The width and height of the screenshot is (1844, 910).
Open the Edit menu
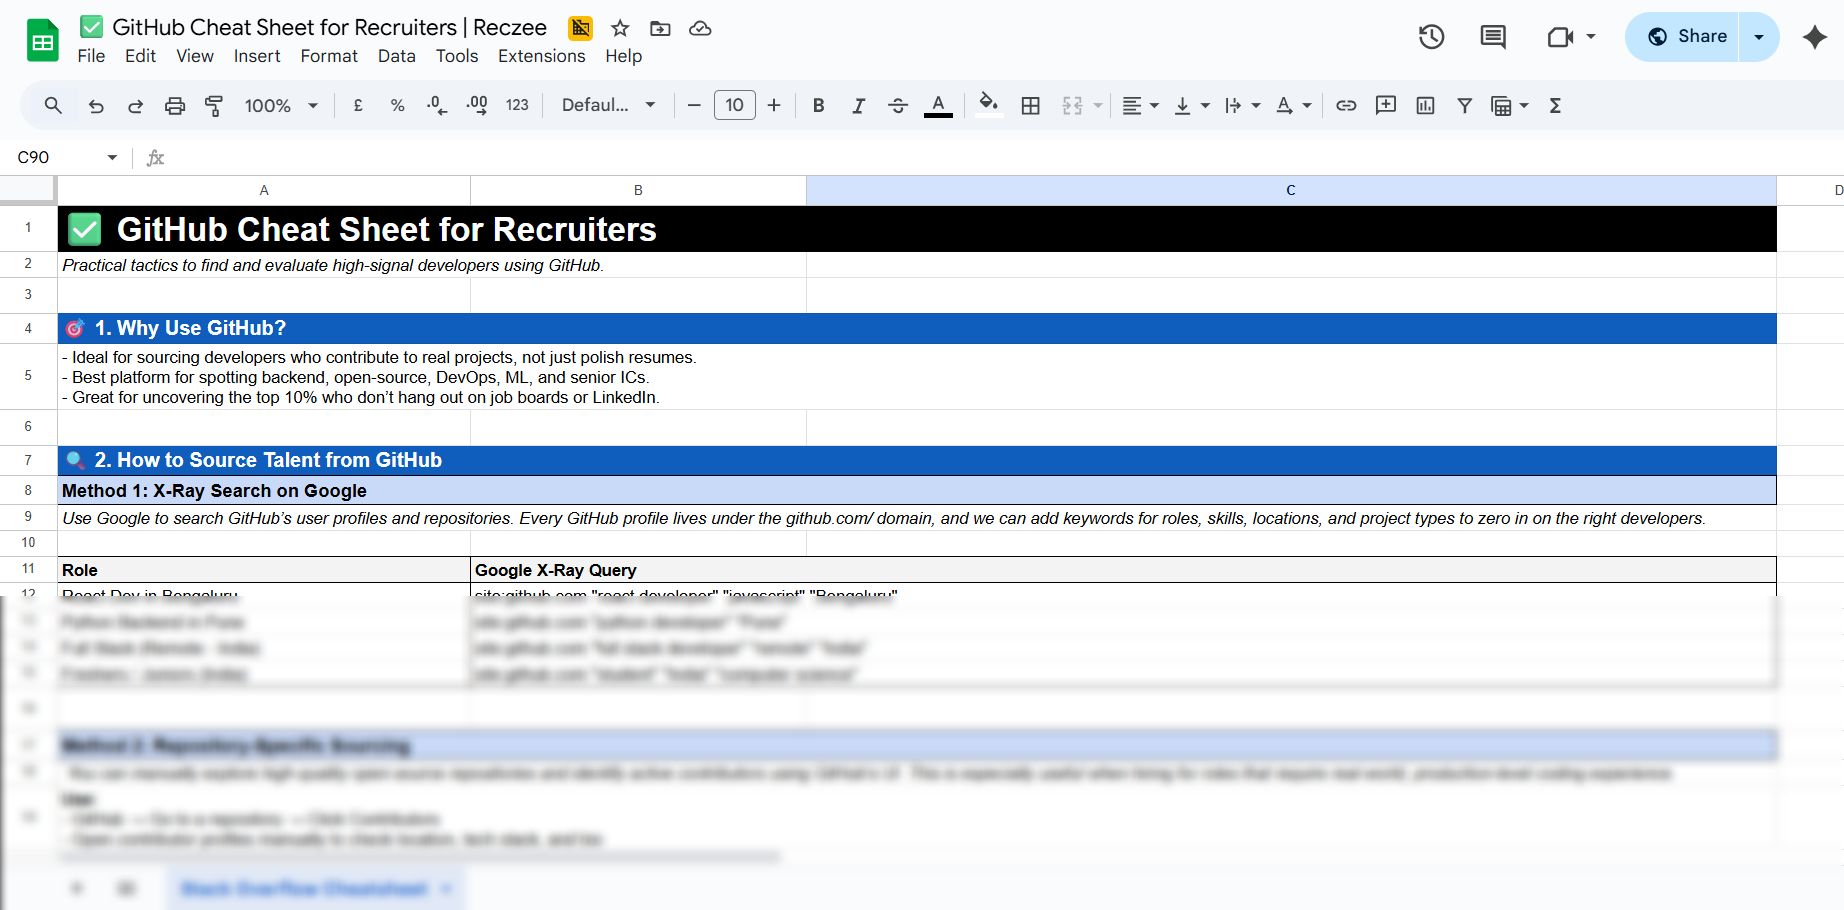click(x=140, y=56)
